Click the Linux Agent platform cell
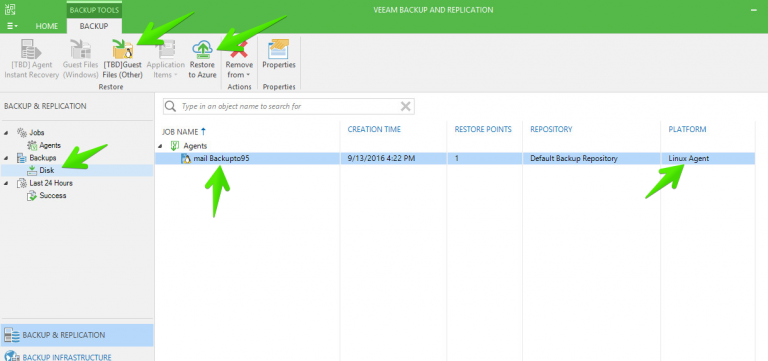 coord(689,158)
